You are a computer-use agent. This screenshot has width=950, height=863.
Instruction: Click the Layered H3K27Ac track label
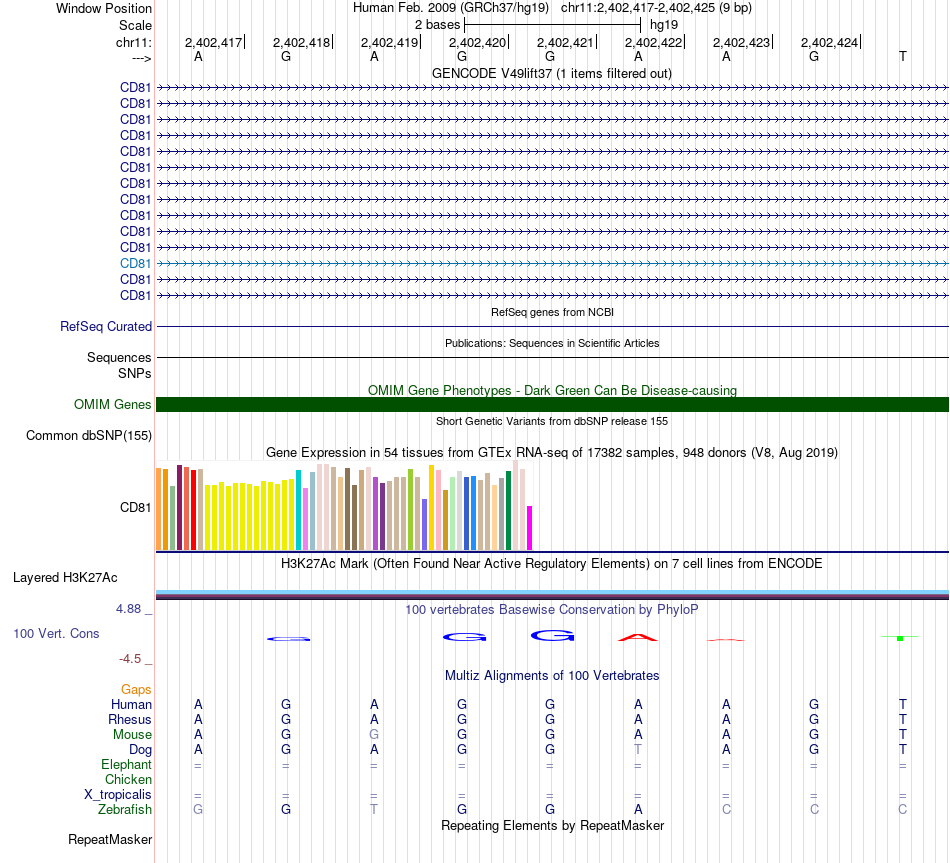pos(65,578)
